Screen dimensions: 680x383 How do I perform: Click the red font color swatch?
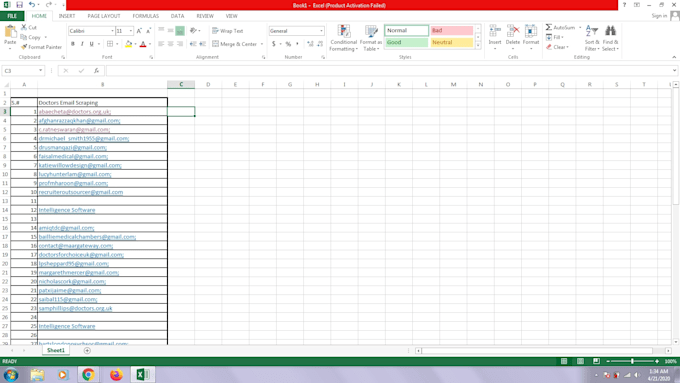click(x=143, y=44)
